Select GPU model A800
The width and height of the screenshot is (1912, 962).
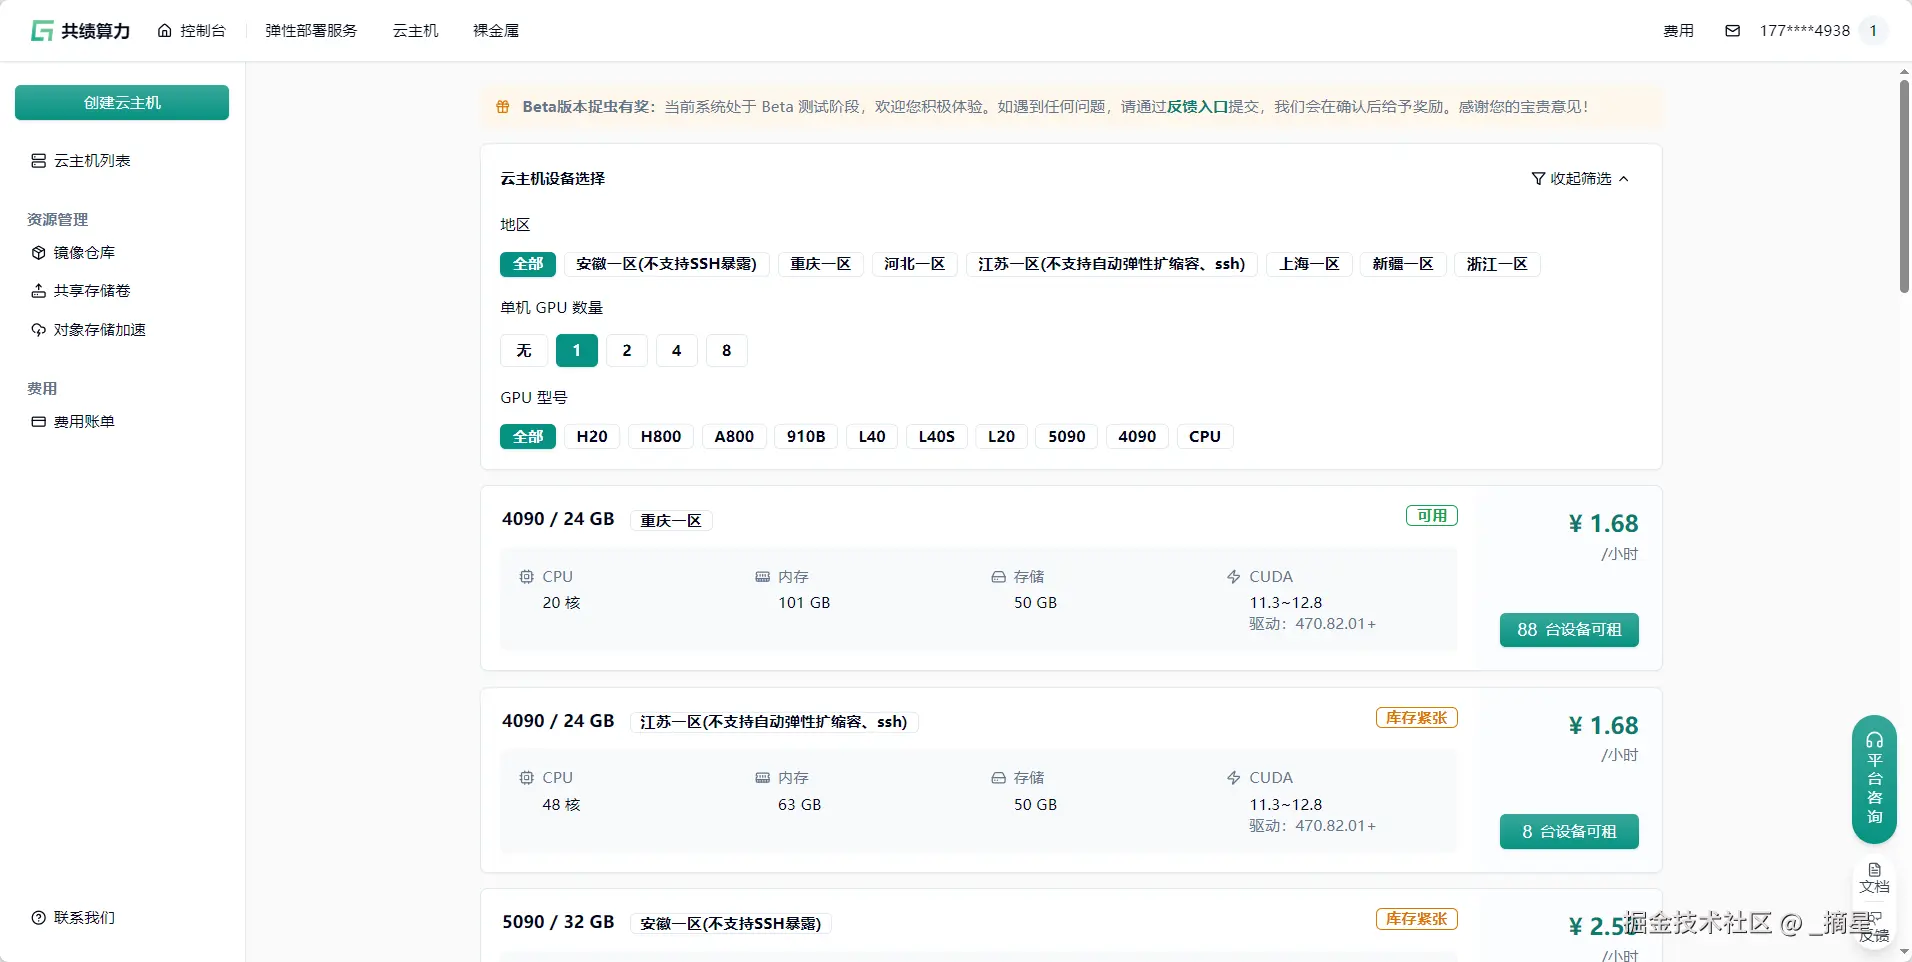734,437
